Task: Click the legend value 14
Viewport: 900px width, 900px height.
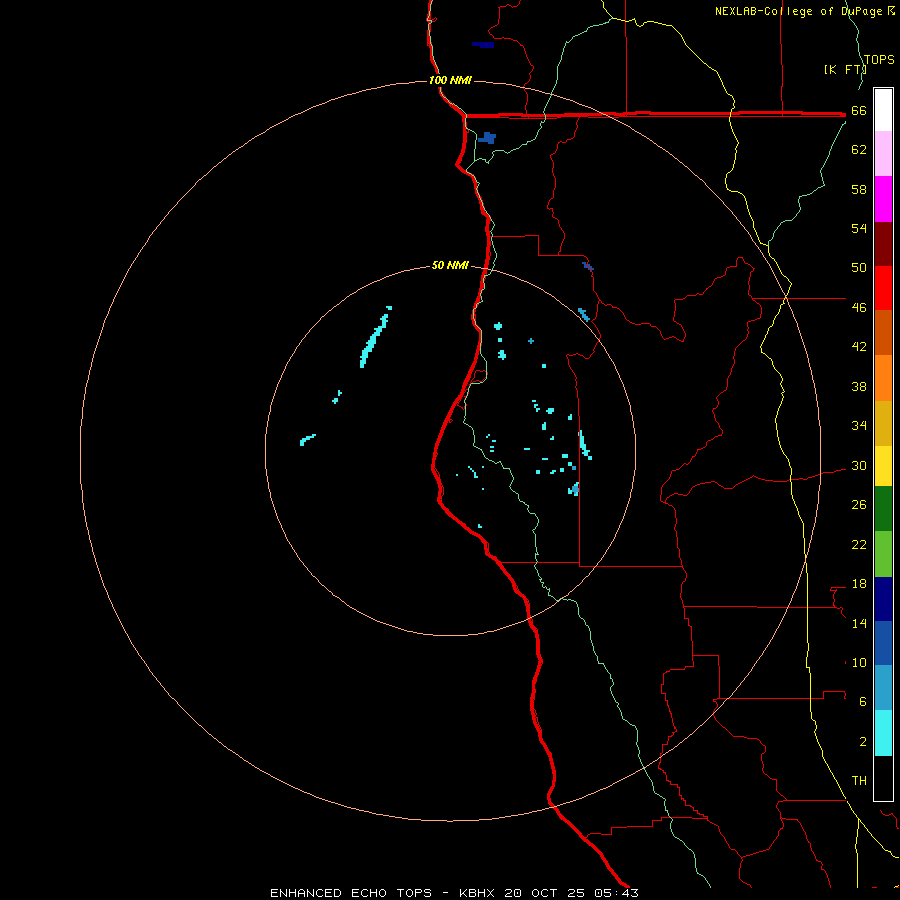Action: [859, 623]
